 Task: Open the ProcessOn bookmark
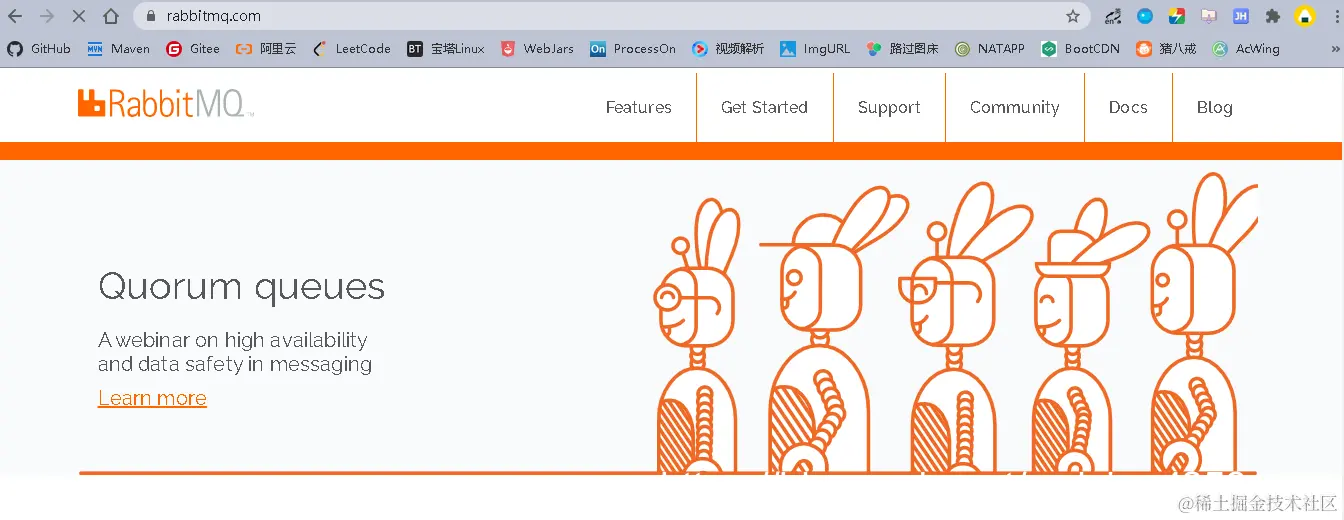click(633, 48)
